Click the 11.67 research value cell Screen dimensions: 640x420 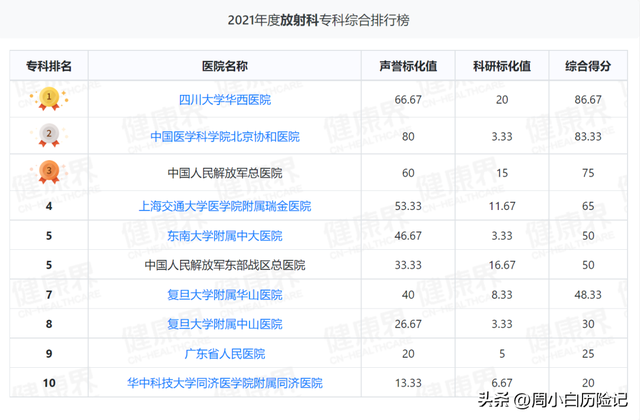pyautogui.click(x=502, y=206)
